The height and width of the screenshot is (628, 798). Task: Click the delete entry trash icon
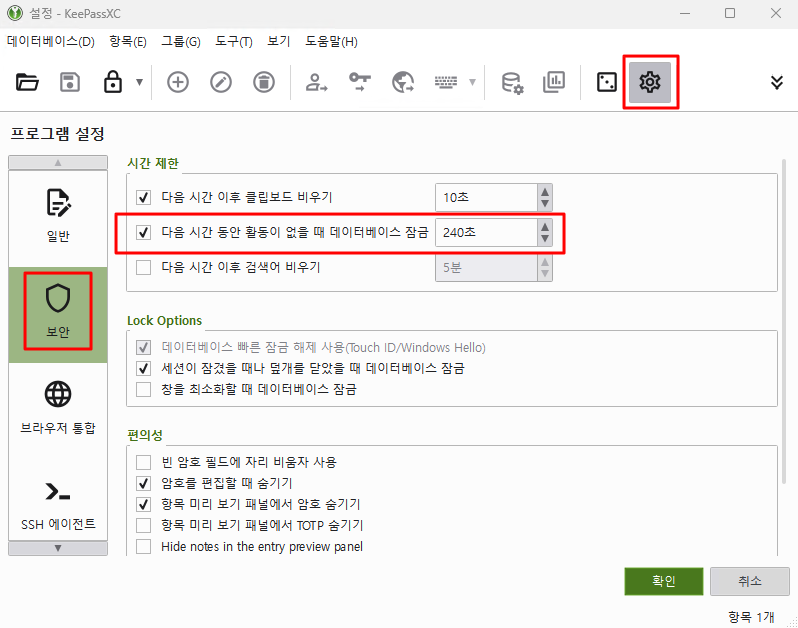262,82
